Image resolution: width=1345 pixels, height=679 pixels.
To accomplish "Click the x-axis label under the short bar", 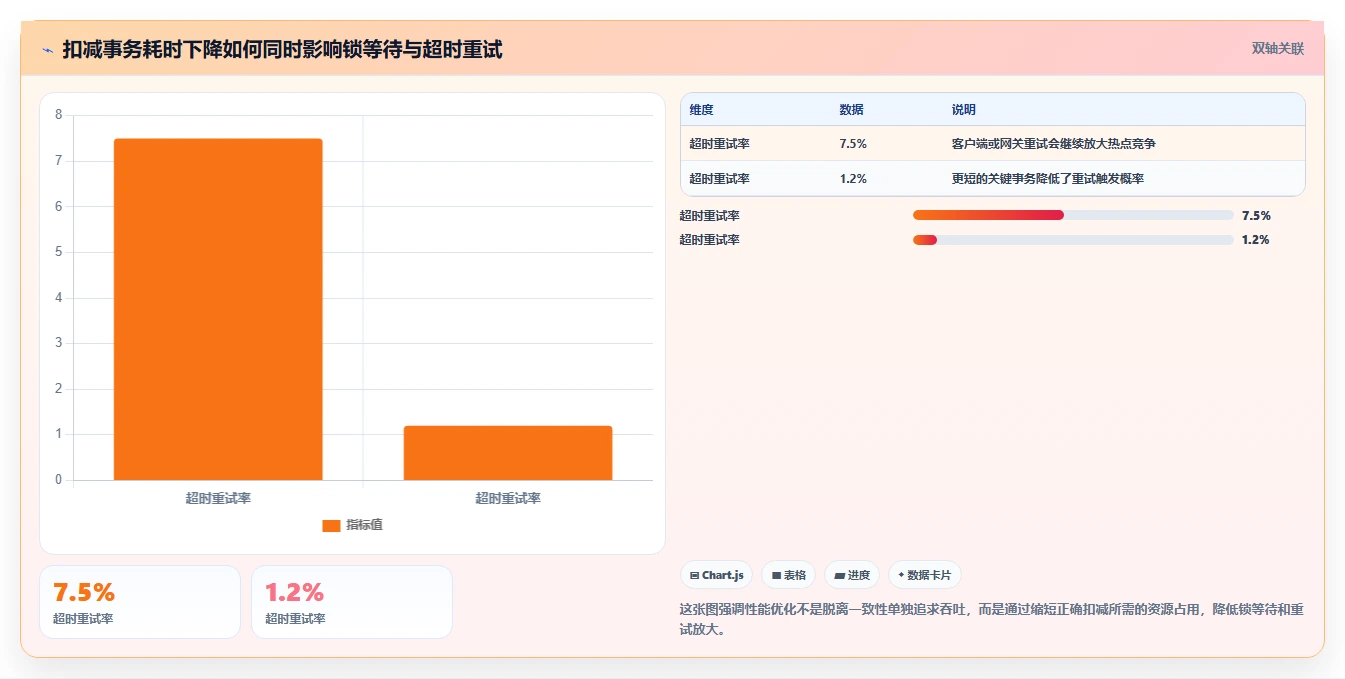I will (508, 498).
